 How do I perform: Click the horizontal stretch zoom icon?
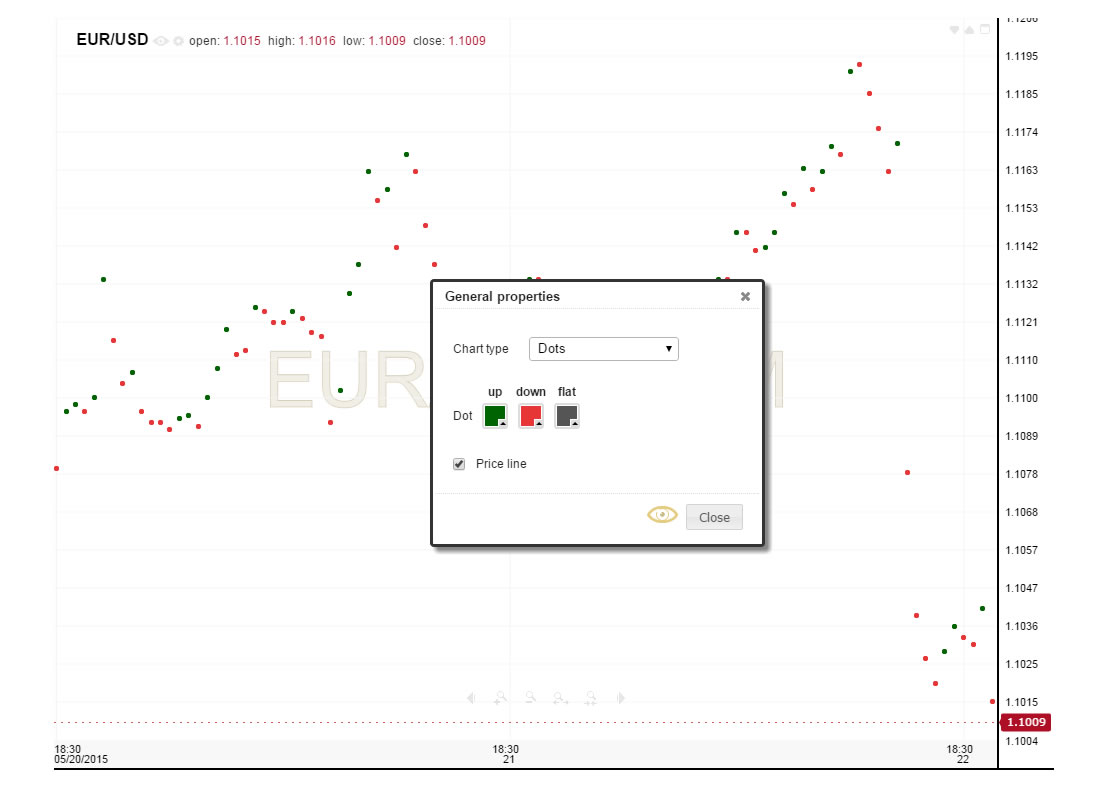pos(561,698)
